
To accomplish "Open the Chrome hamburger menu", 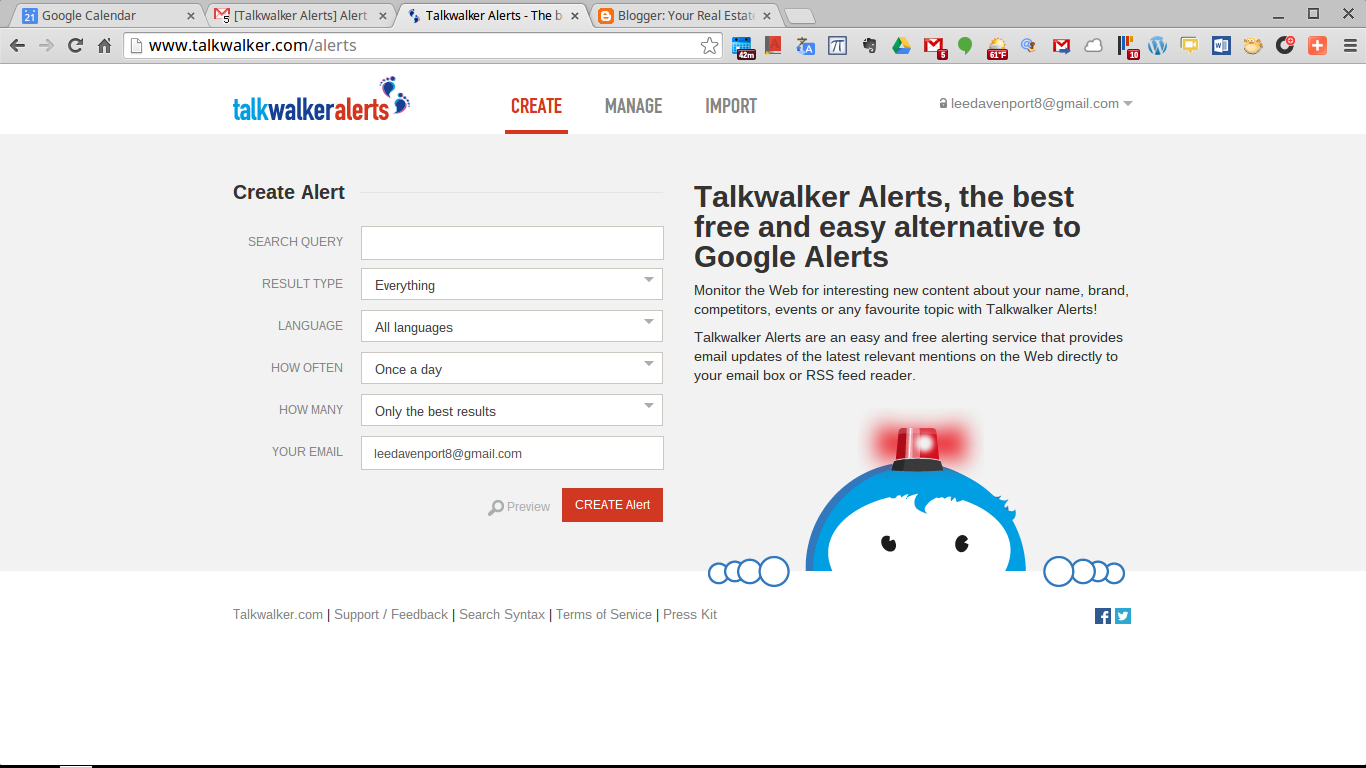I will pos(1348,45).
